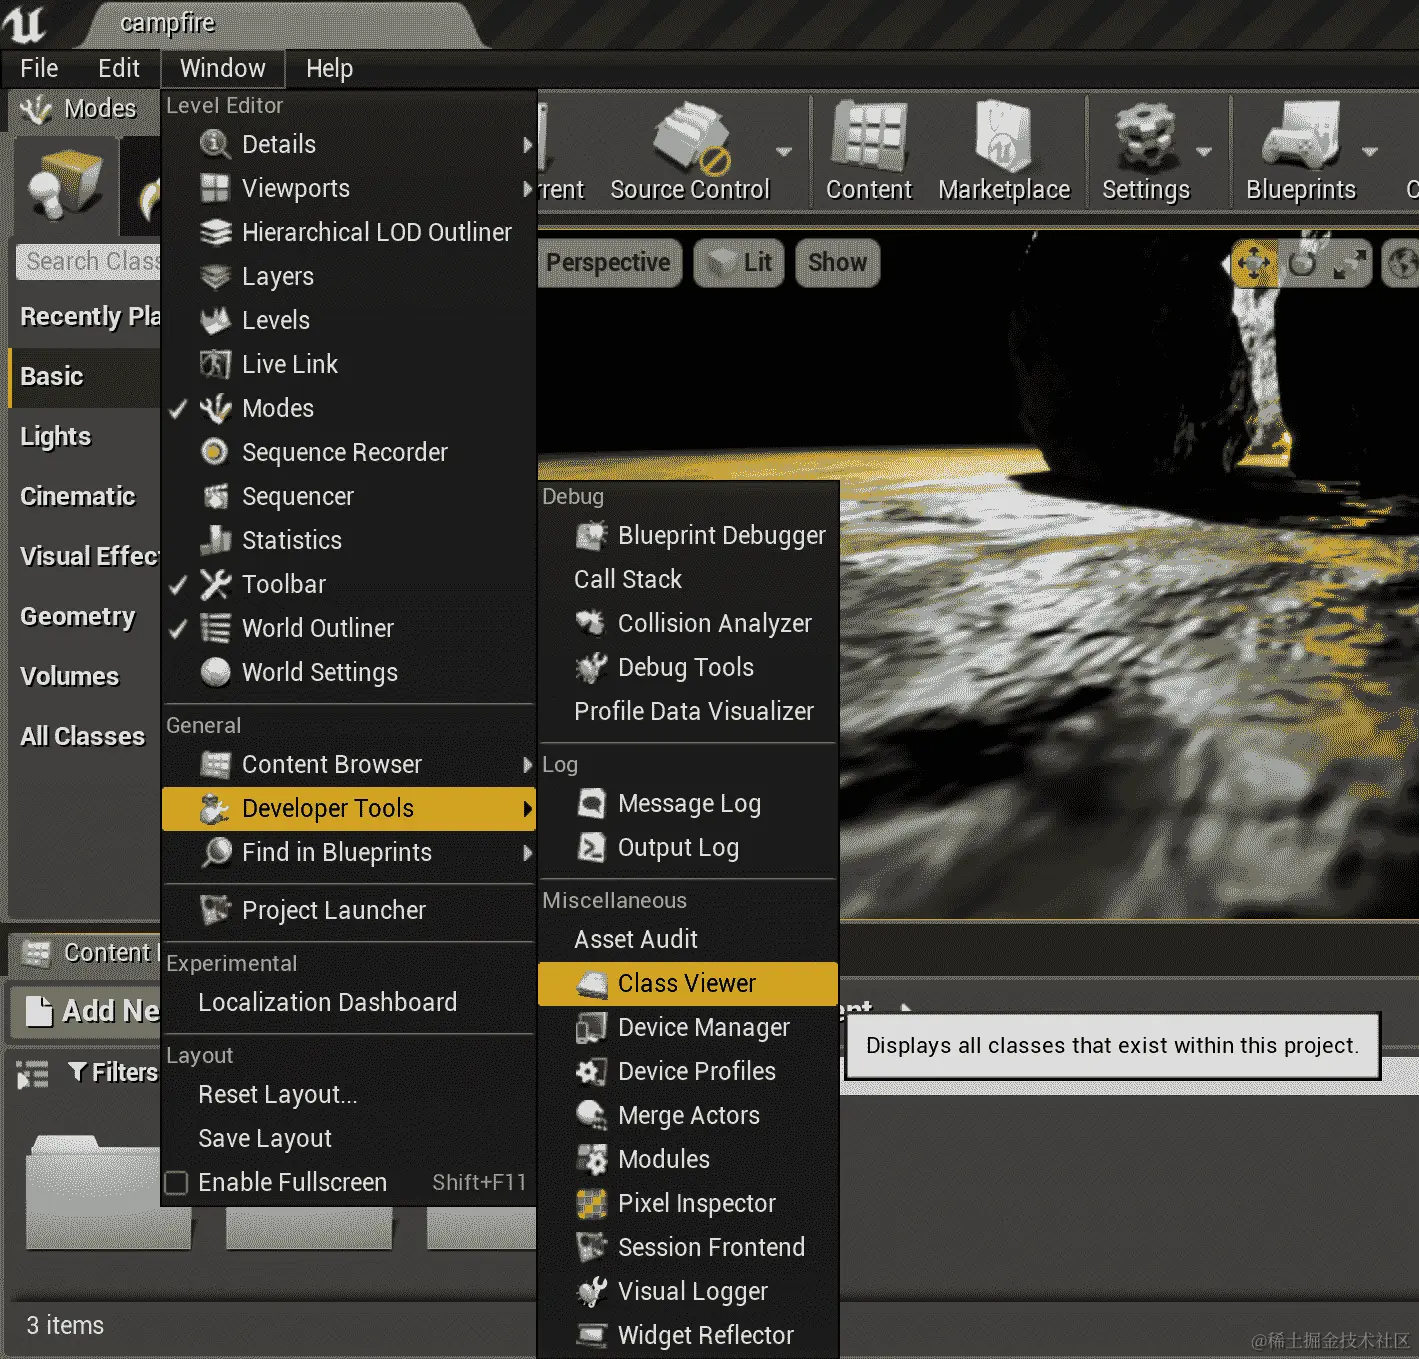Choose Profile Data Visualizer
The height and width of the screenshot is (1359, 1419).
click(x=688, y=711)
